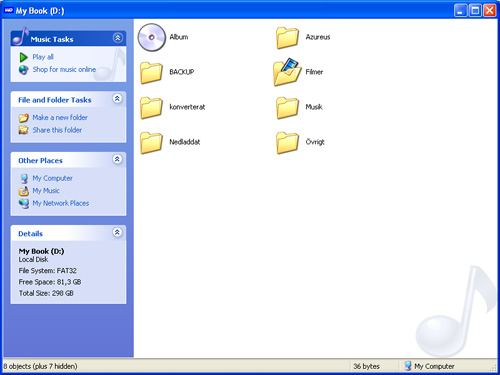
Task: Click Share this folder link
Action: (x=57, y=130)
